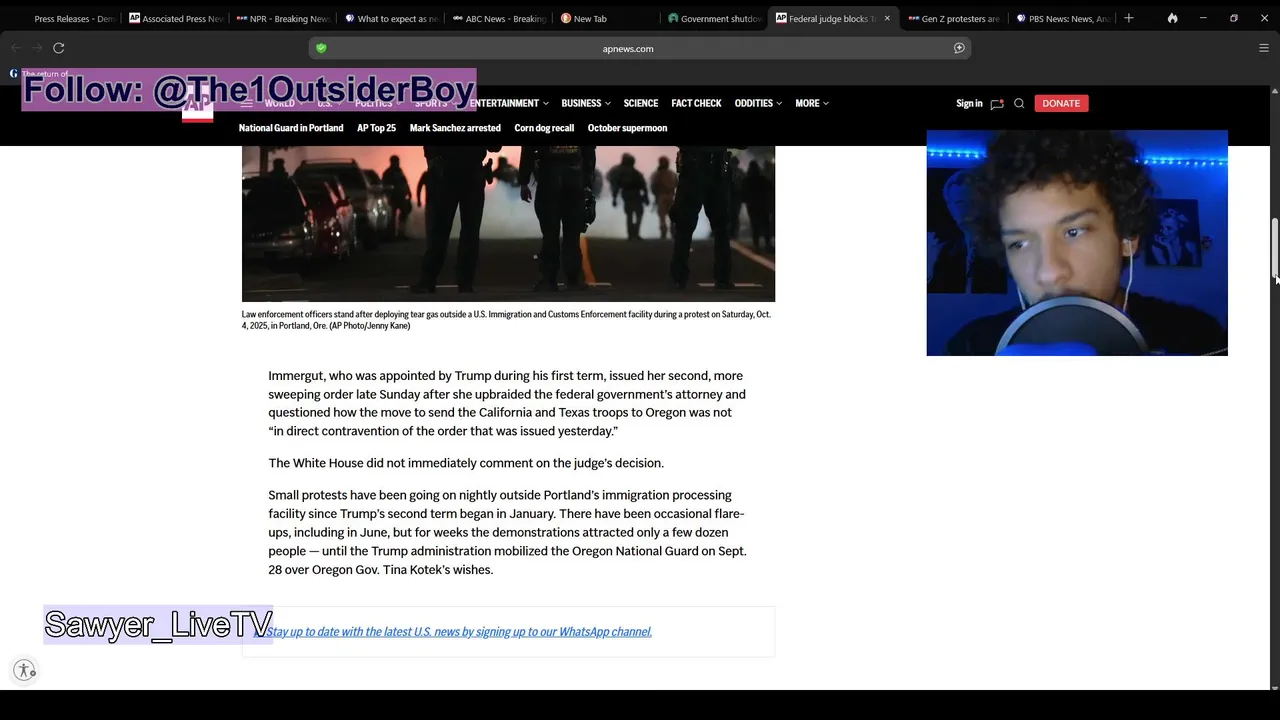
Task: Open Mark Sanchez arrested topic
Action: pos(455,128)
